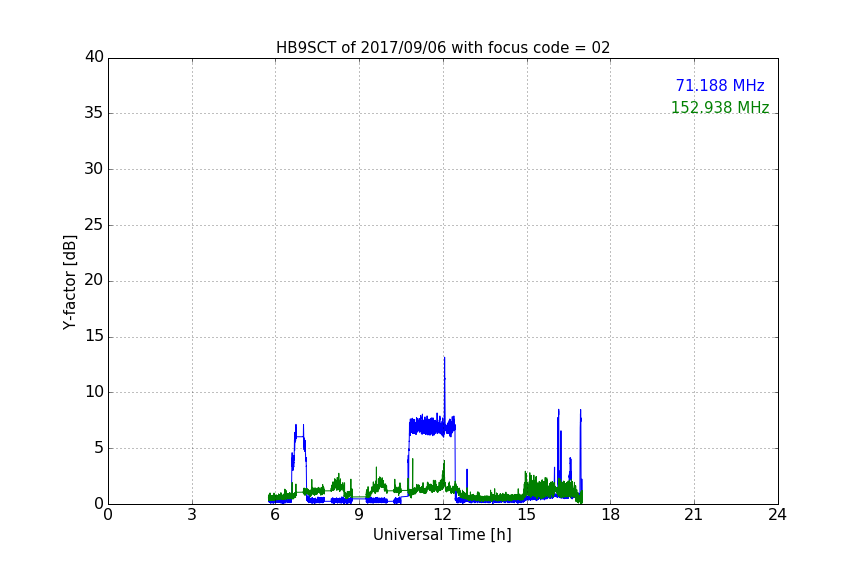This screenshot has height=576, width=864.
Task: Click the y-axis tick label 40
Action: [x=94, y=57]
